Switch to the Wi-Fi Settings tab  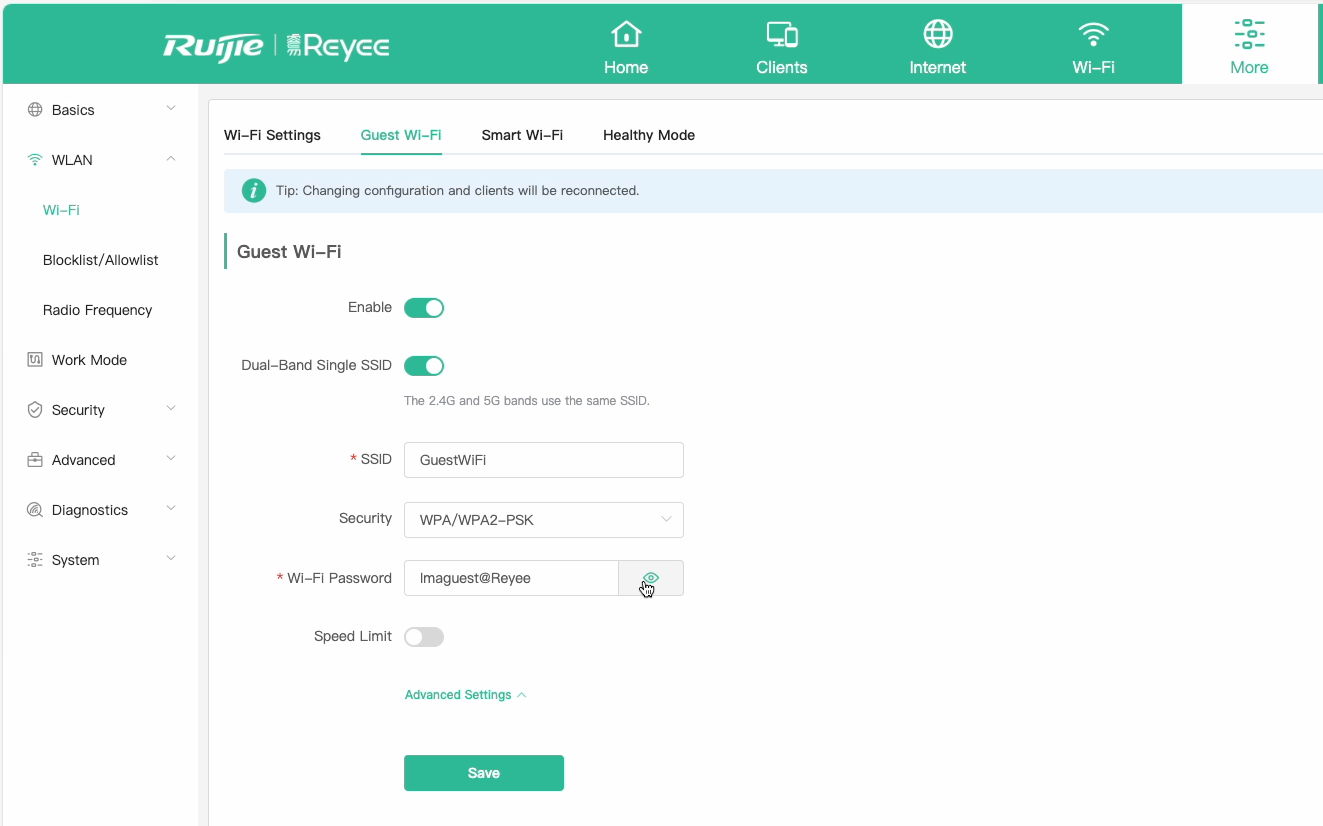tap(272, 135)
